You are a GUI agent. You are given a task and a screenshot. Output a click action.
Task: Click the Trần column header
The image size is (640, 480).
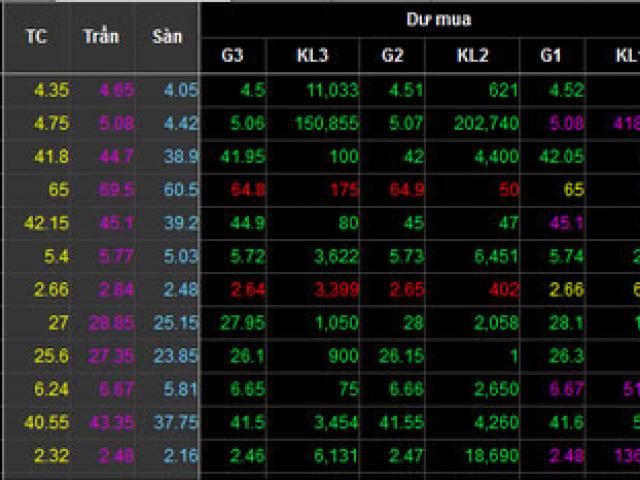(101, 37)
